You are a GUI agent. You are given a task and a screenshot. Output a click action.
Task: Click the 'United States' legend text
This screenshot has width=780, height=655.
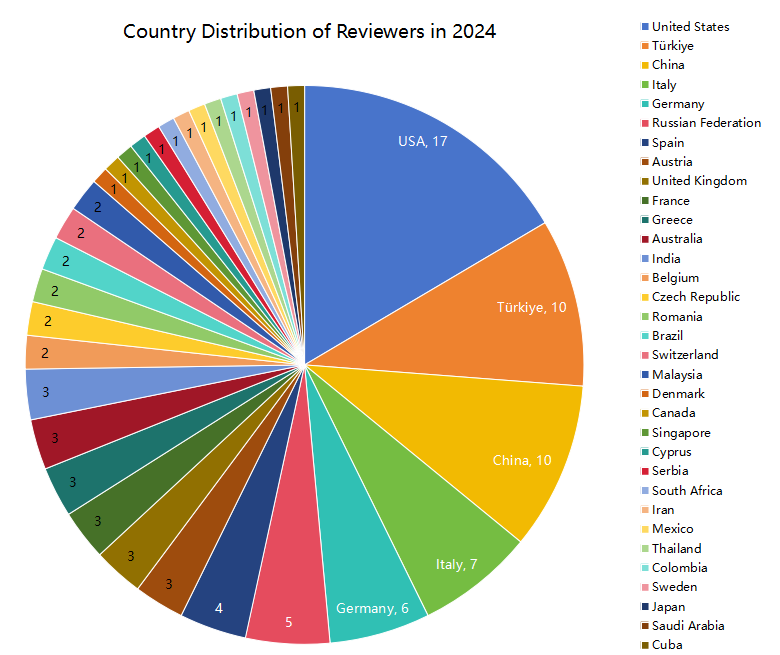(690, 27)
